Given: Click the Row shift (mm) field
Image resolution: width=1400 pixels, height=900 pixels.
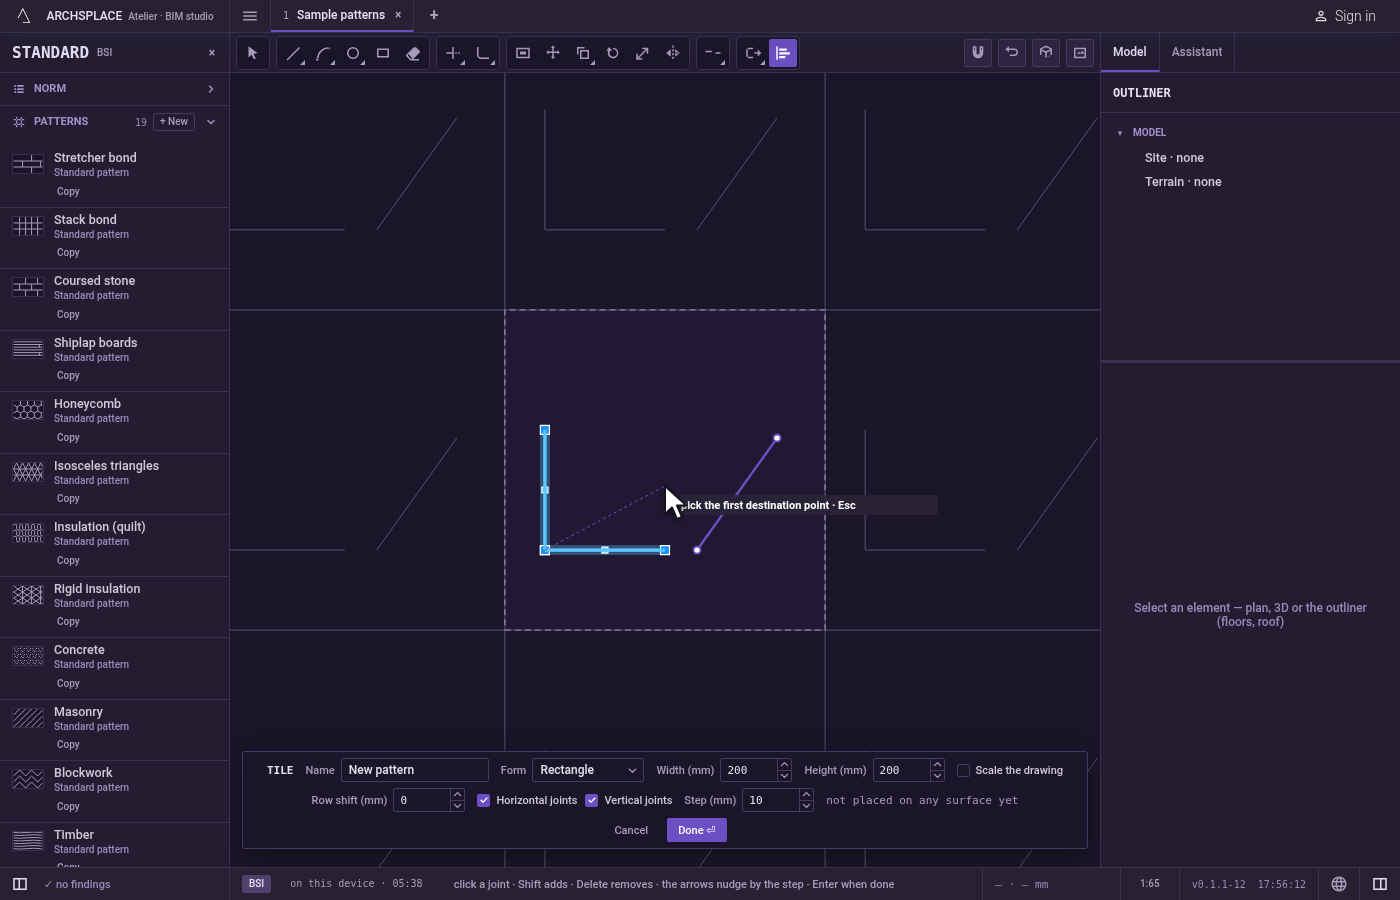Looking at the screenshot, I should tap(422, 800).
